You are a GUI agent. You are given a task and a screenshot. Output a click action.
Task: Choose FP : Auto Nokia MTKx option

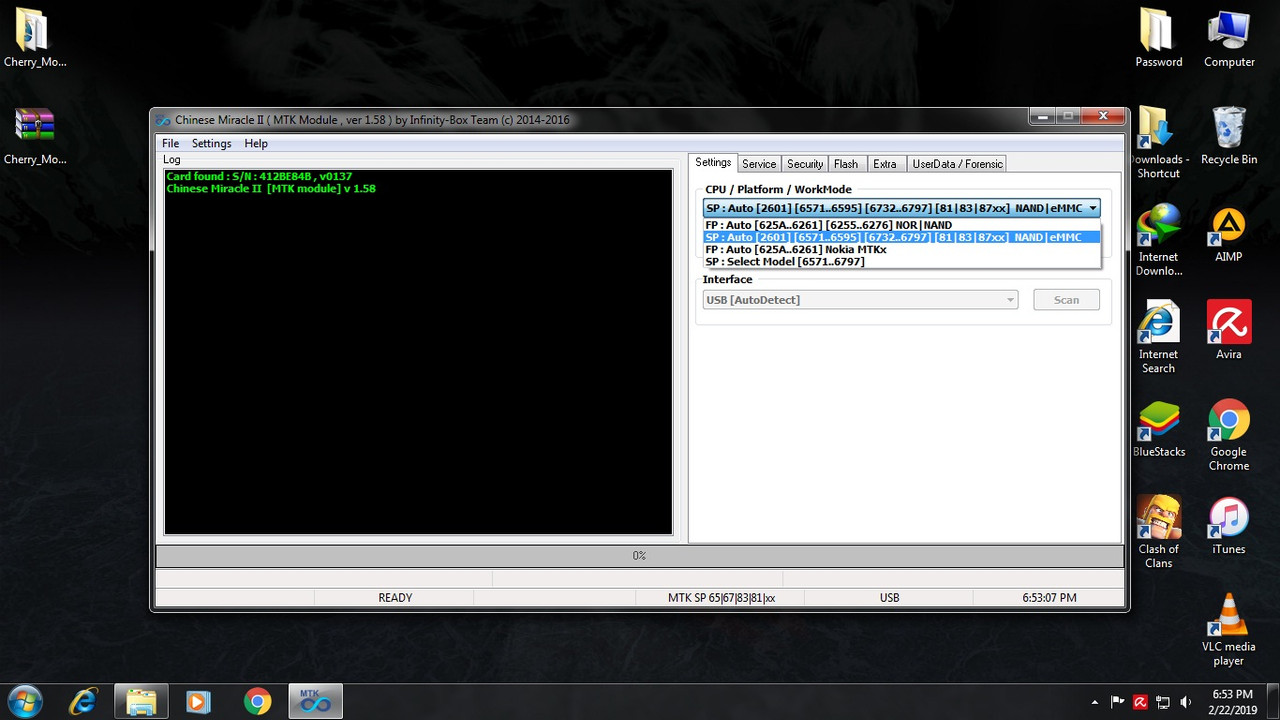901,249
